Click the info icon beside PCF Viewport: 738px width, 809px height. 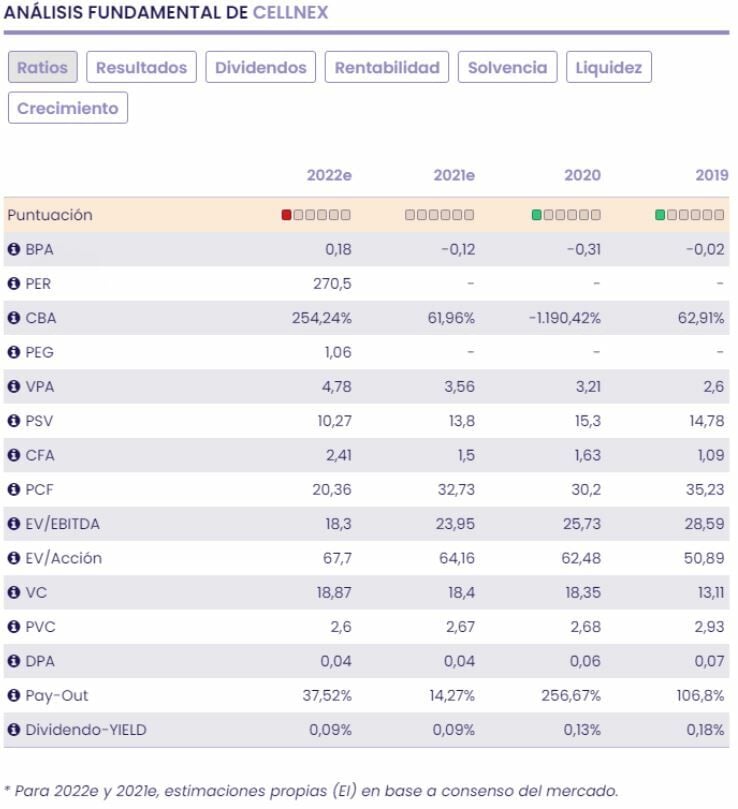14,490
